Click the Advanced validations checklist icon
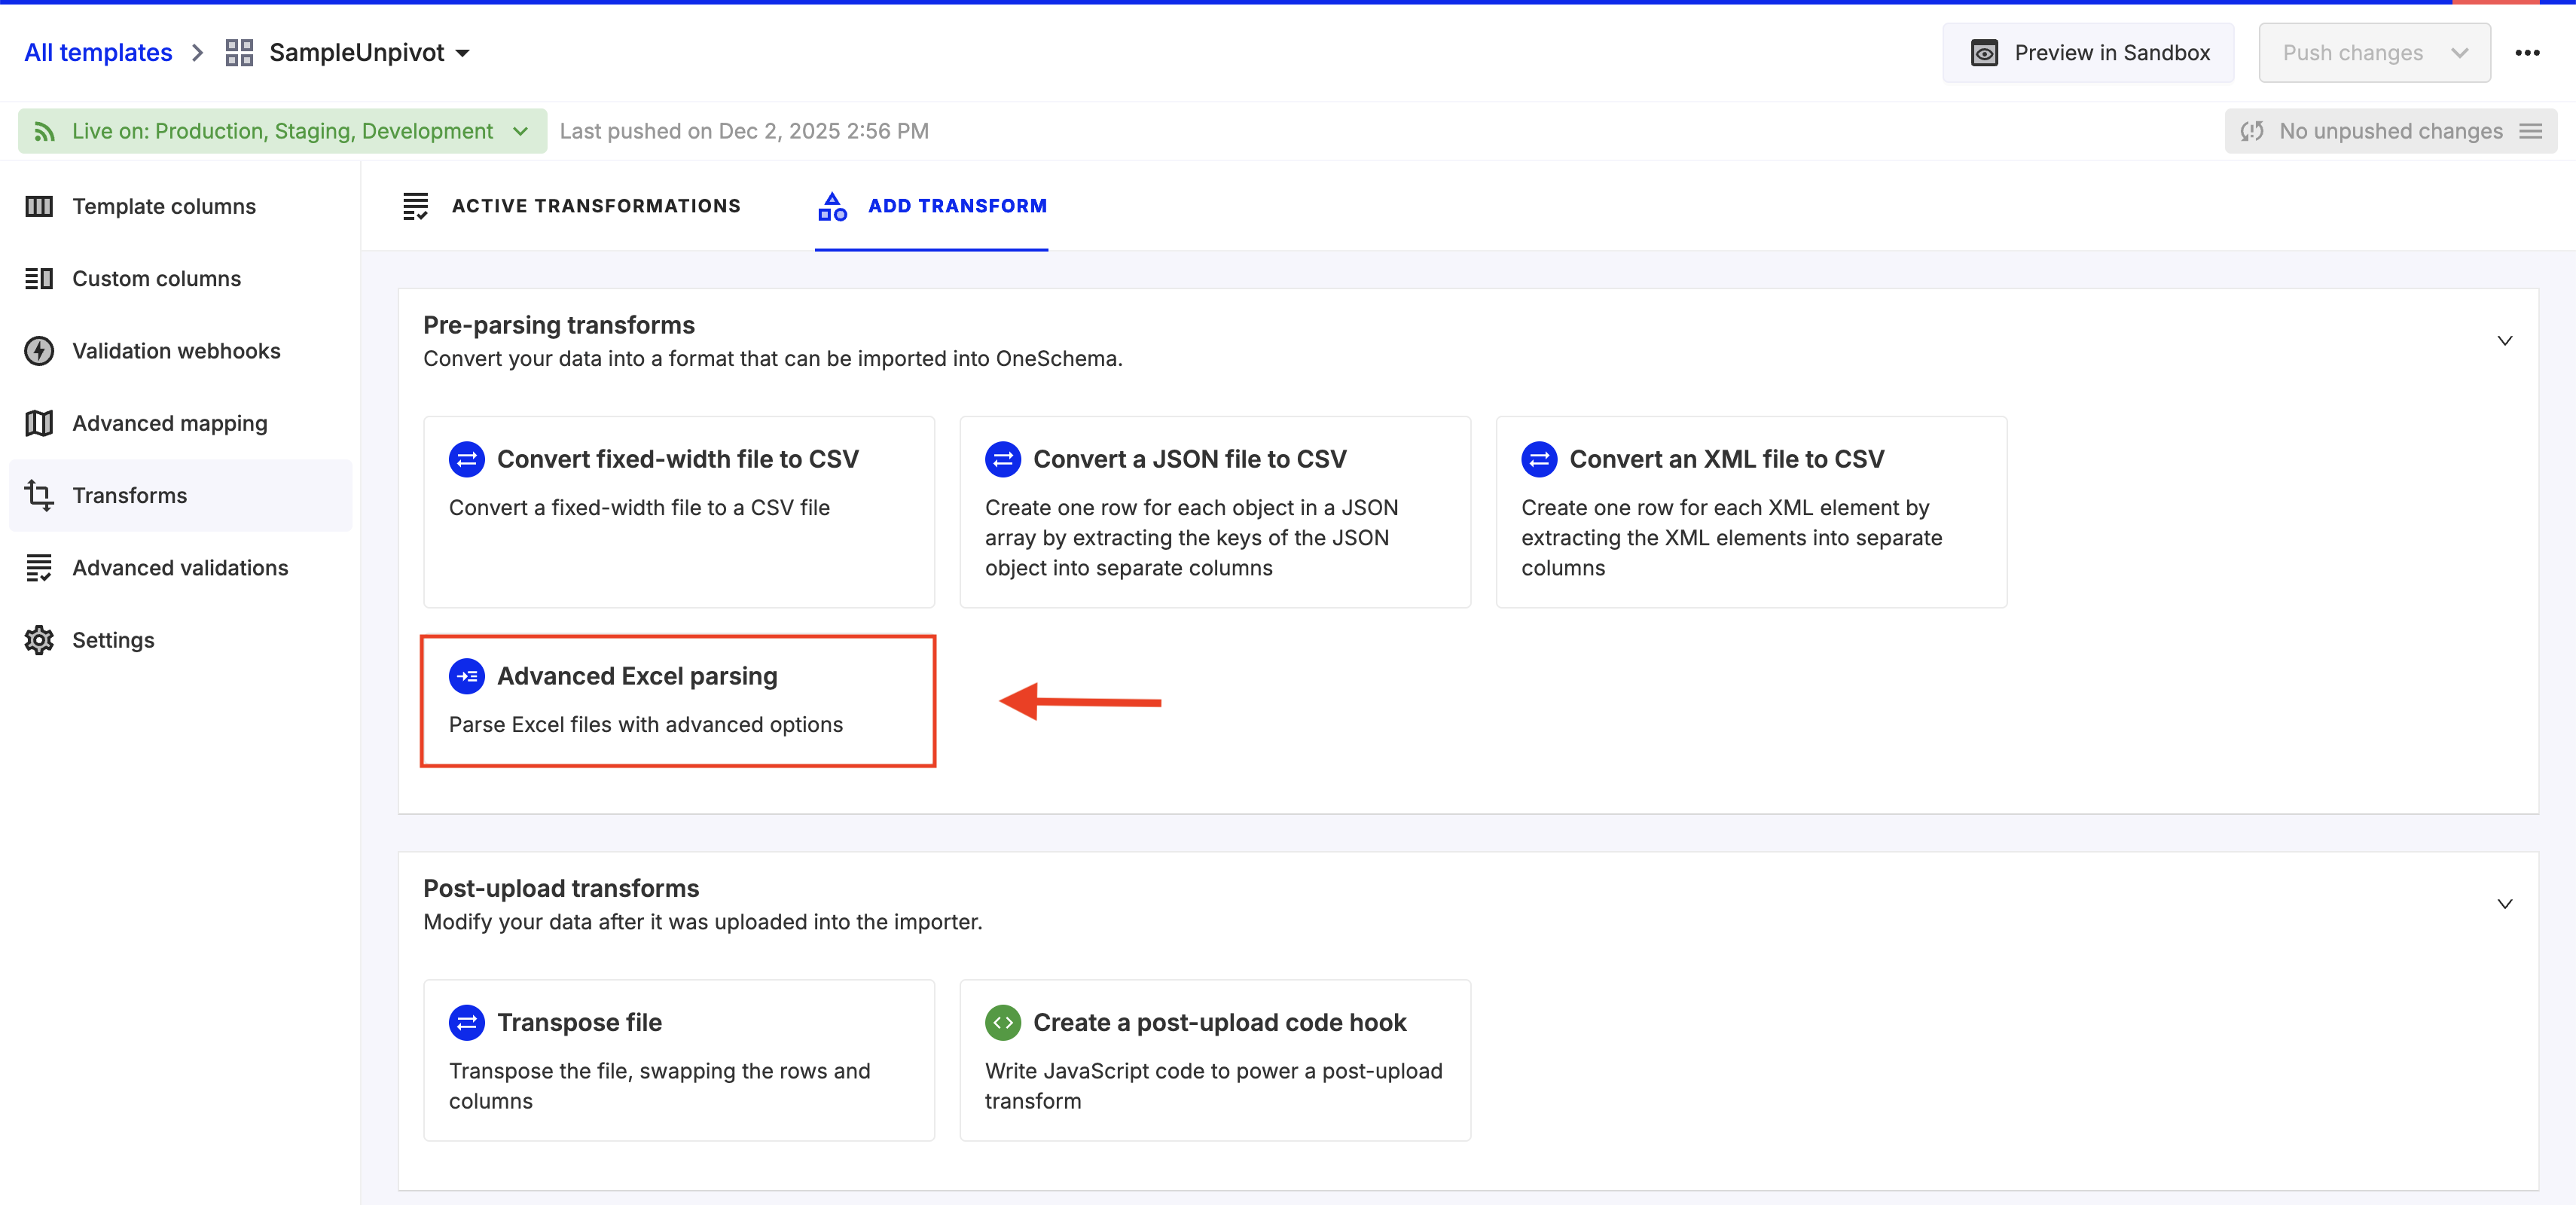This screenshot has width=2576, height=1205. [x=39, y=568]
